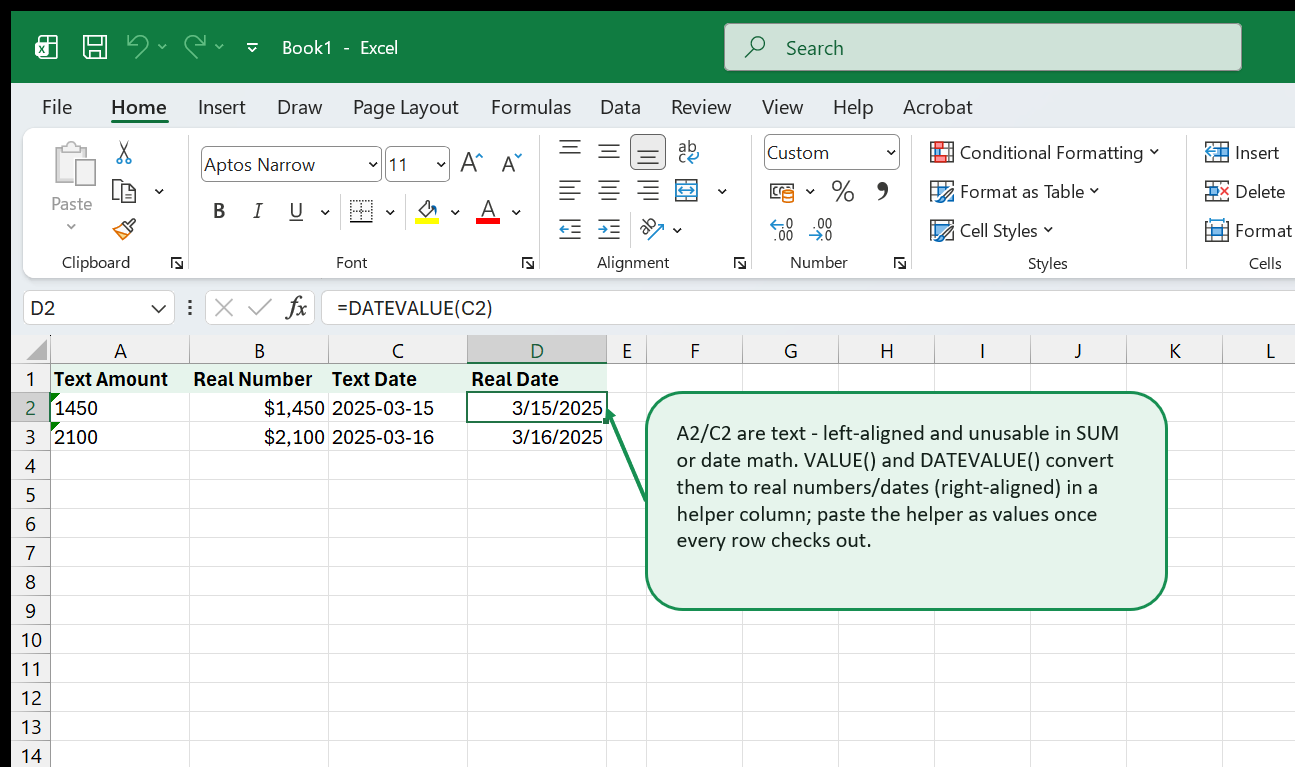Click the Middle Align icon
The image size is (1295, 767).
click(609, 152)
